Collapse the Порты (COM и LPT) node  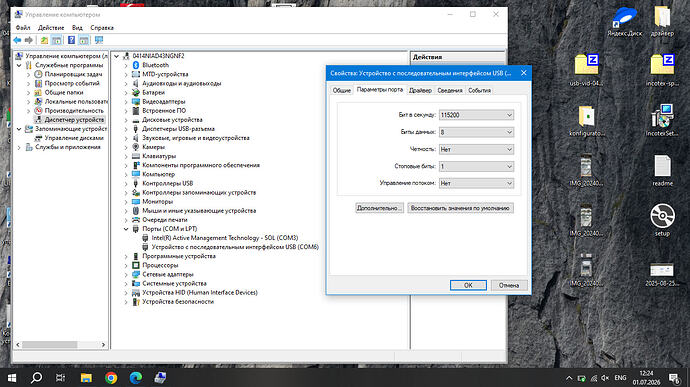[126, 229]
